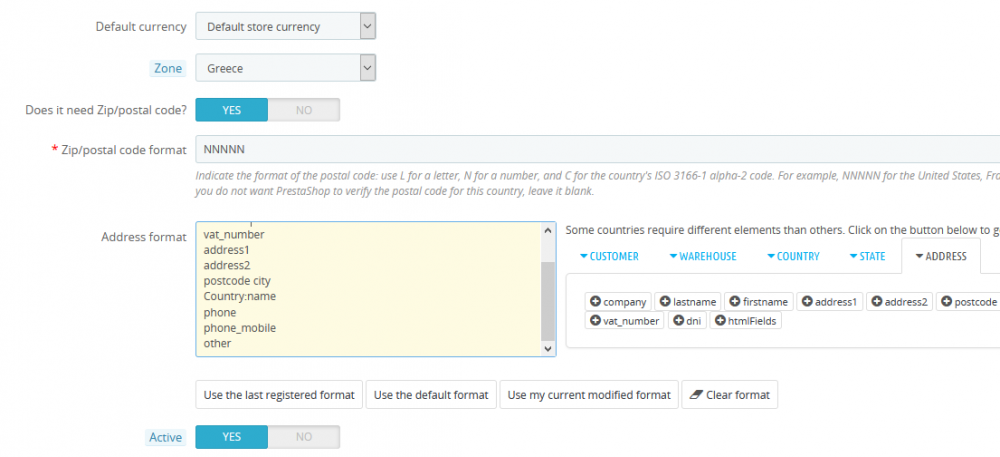The height and width of the screenshot is (457, 1000).
Task: Set zip/postal code requirement to NO
Action: pos(304,109)
